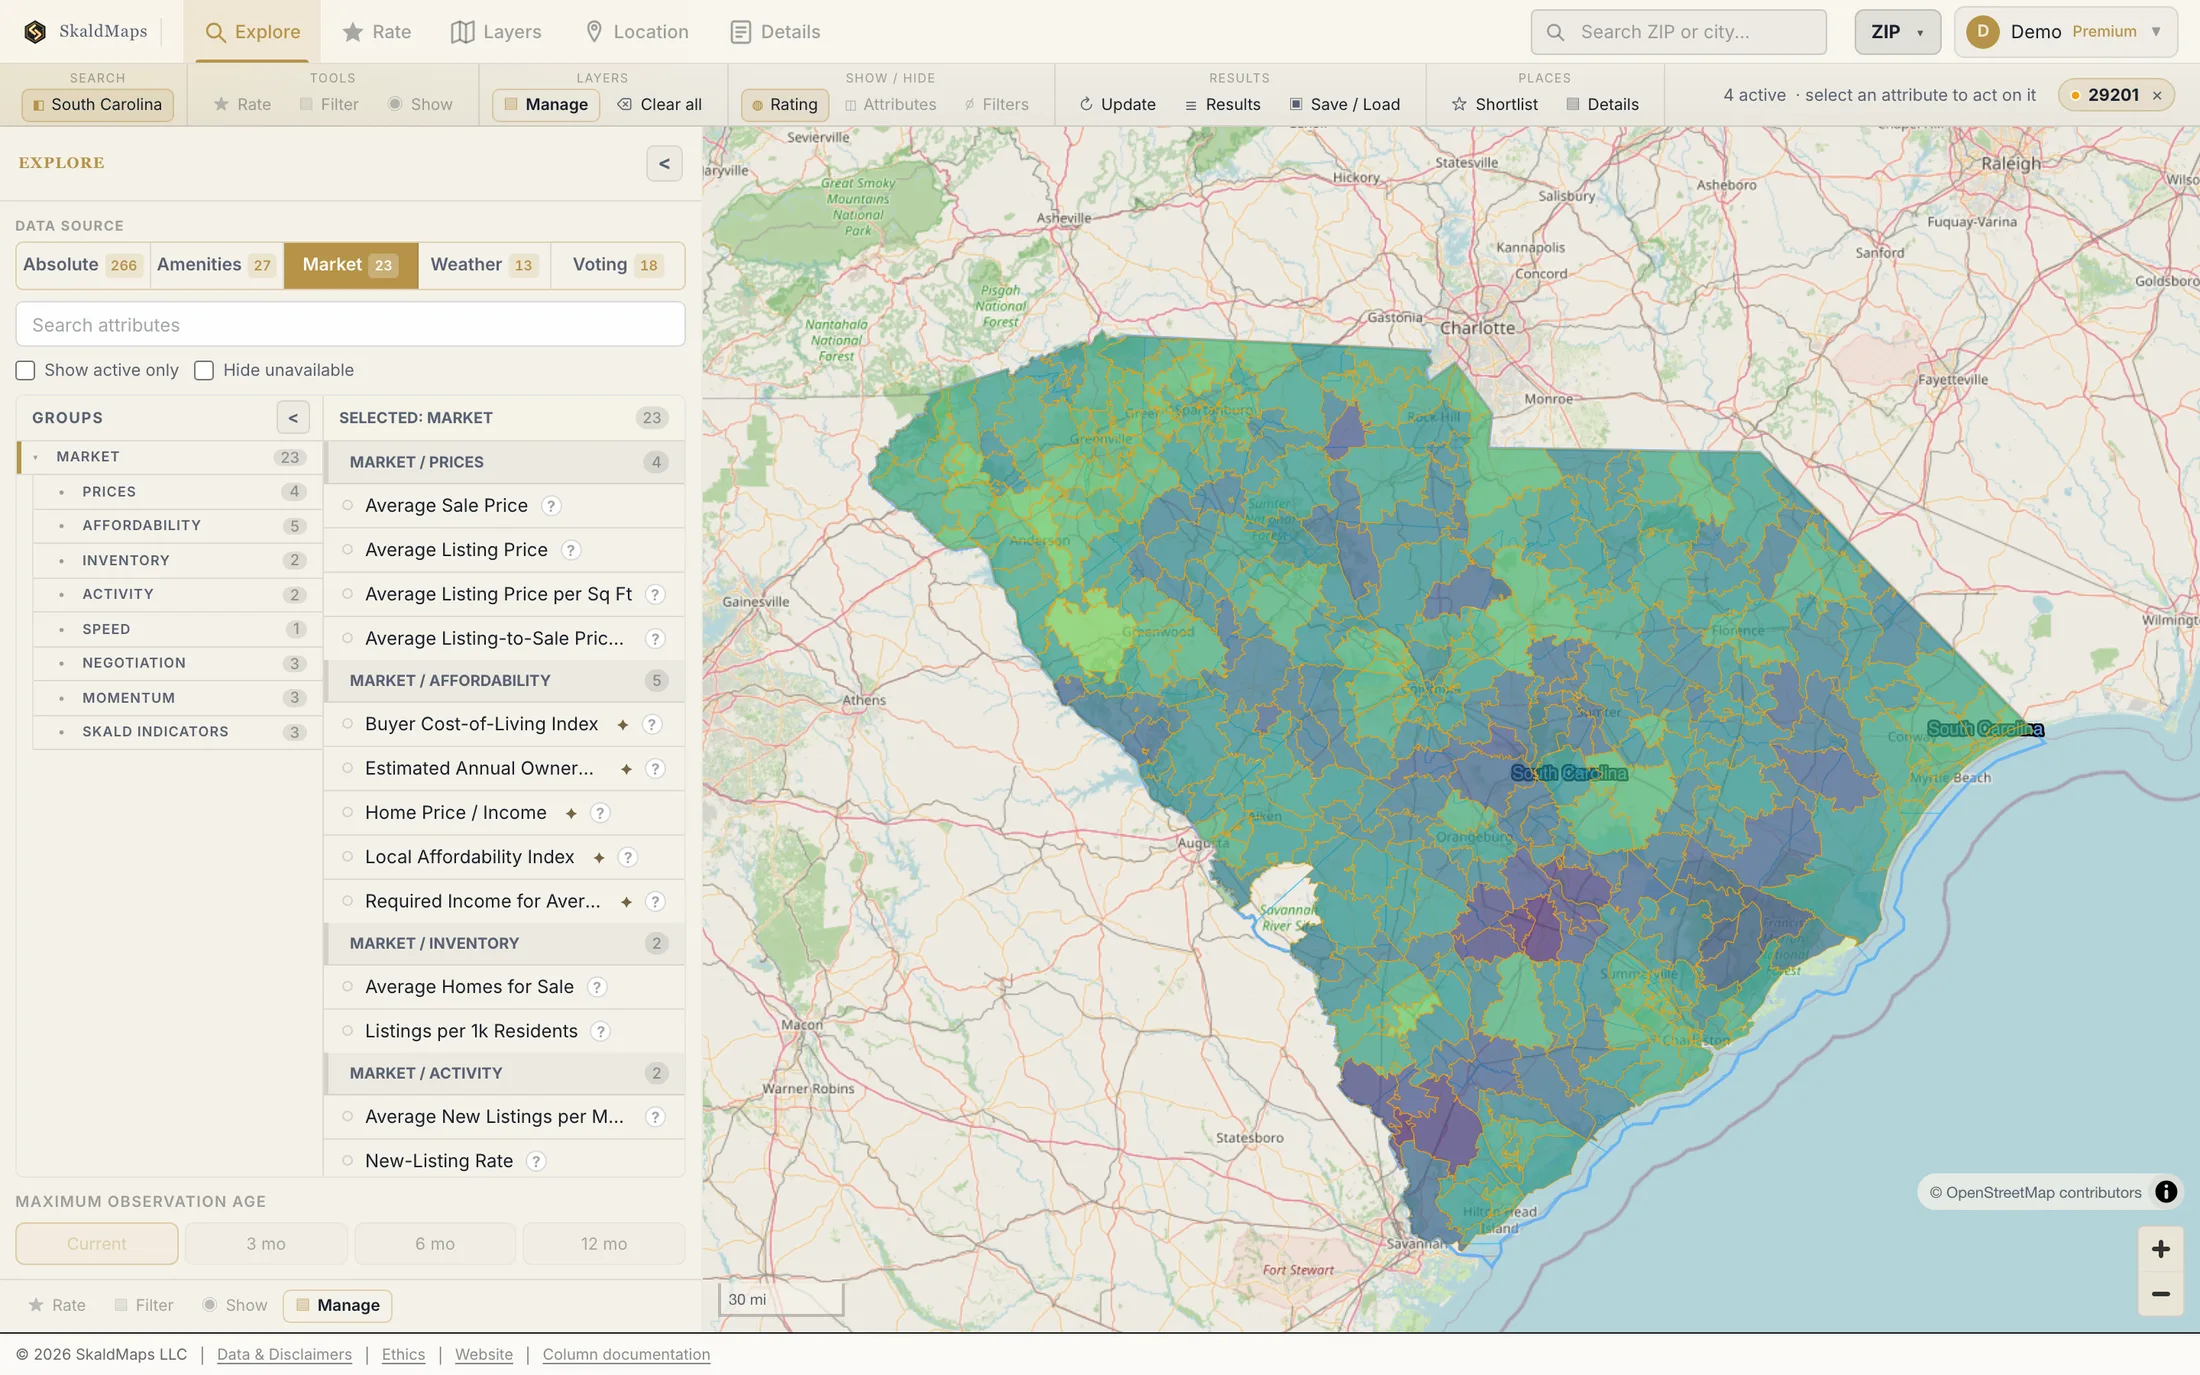This screenshot has width=2200, height=1375.
Task: Click the Search ZIP or city box
Action: (x=1678, y=32)
